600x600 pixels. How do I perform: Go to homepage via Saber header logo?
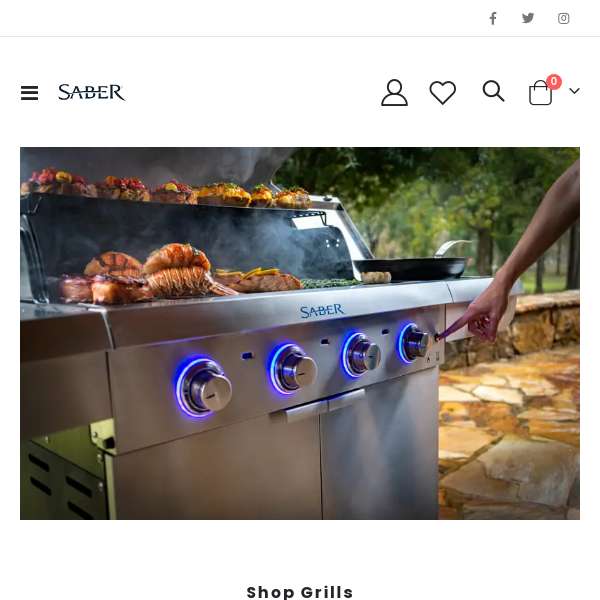pyautogui.click(x=91, y=92)
